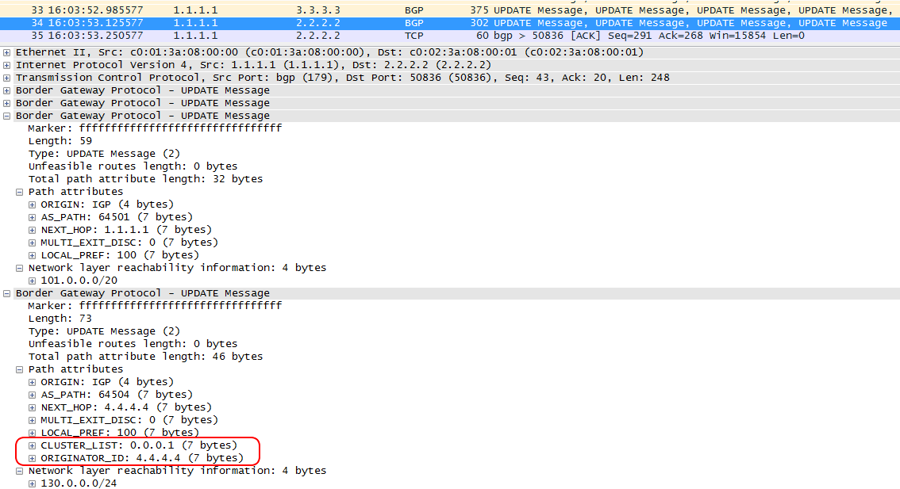The height and width of the screenshot is (489, 900).
Task: Select Total path attribute length: 32 bytes
Action: point(145,179)
